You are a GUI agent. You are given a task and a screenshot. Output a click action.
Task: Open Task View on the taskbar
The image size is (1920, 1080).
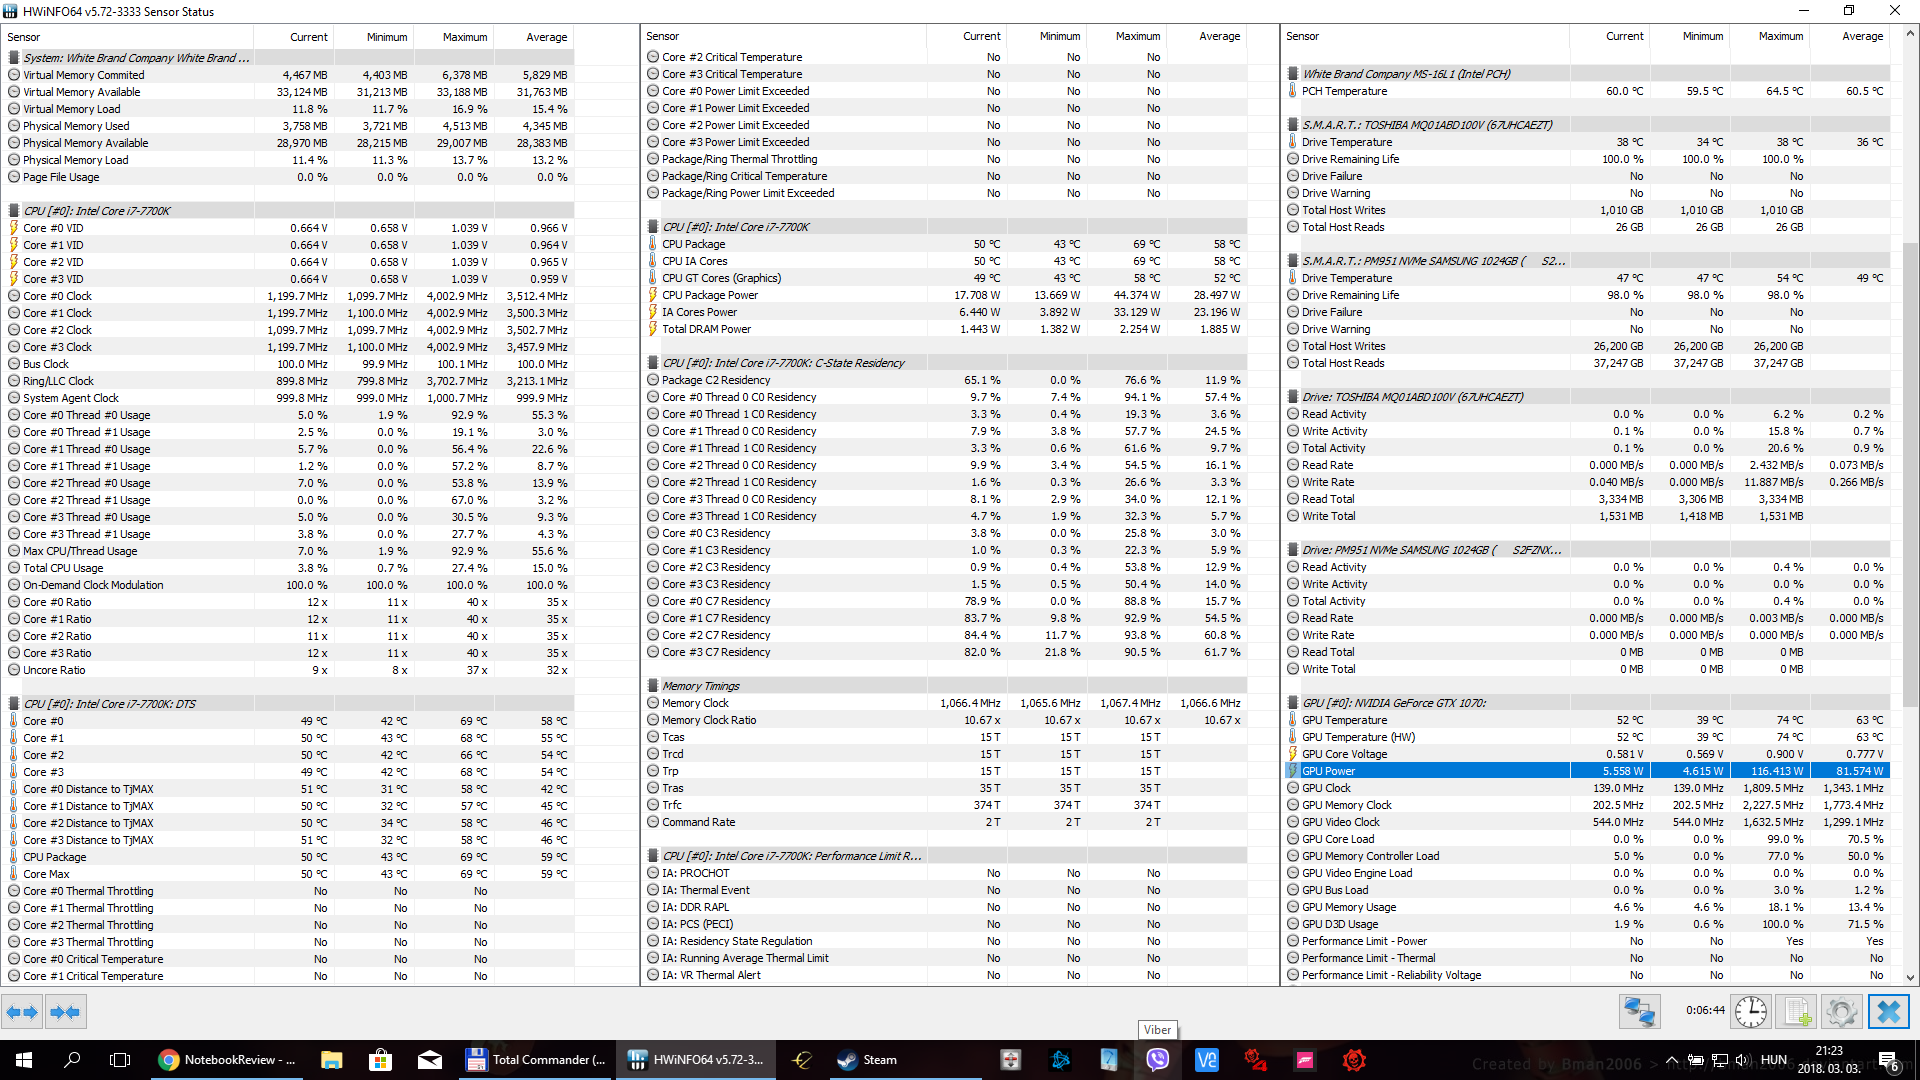tap(120, 1060)
